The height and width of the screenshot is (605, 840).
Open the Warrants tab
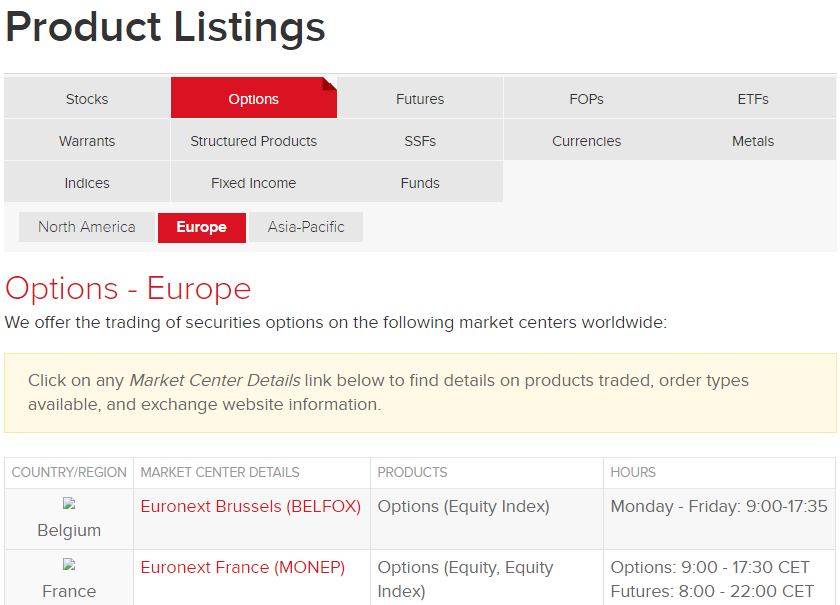pos(87,140)
